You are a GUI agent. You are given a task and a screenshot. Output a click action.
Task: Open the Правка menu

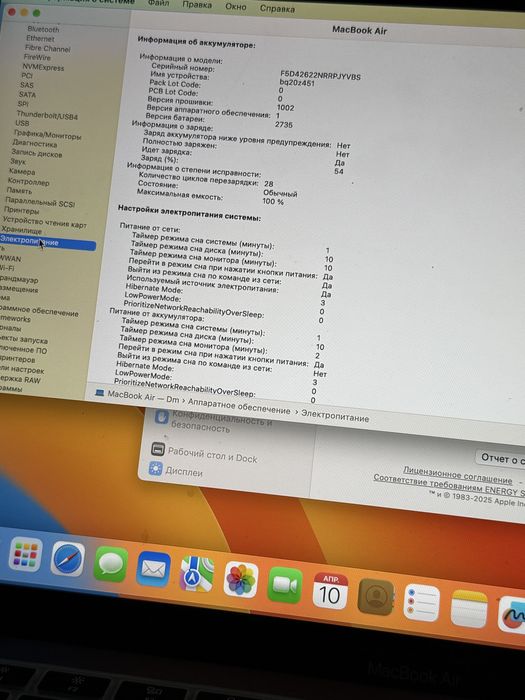tap(197, 5)
